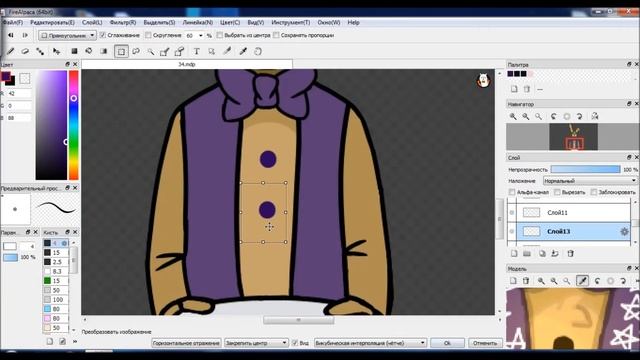
Task: Open the Прямоугольник selection shape dropdown
Action: click(67, 36)
